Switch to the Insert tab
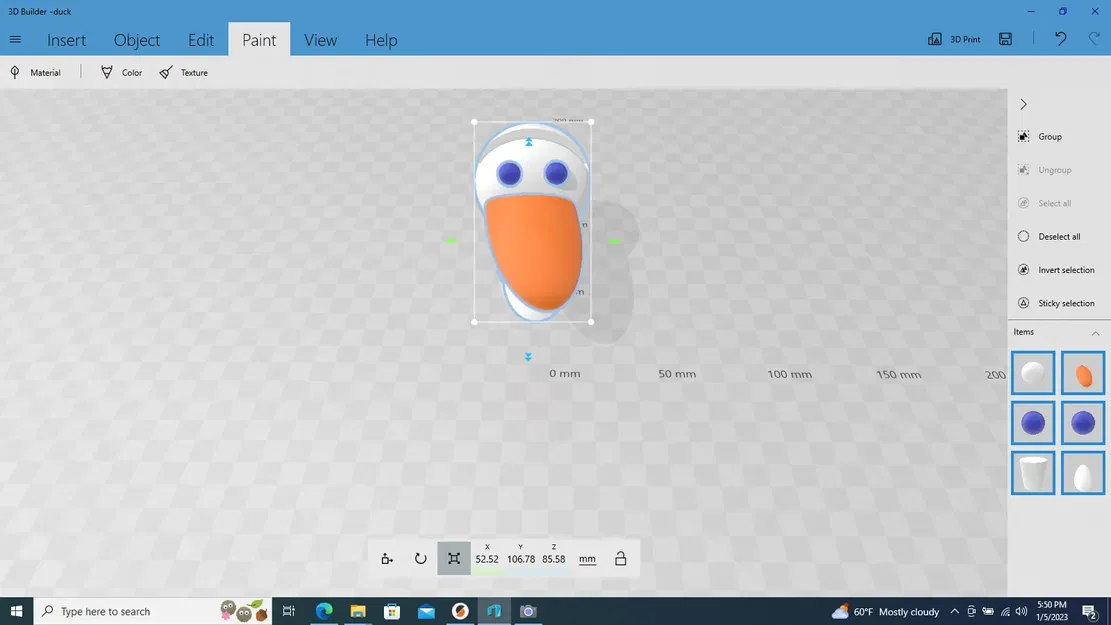 [x=67, y=40]
